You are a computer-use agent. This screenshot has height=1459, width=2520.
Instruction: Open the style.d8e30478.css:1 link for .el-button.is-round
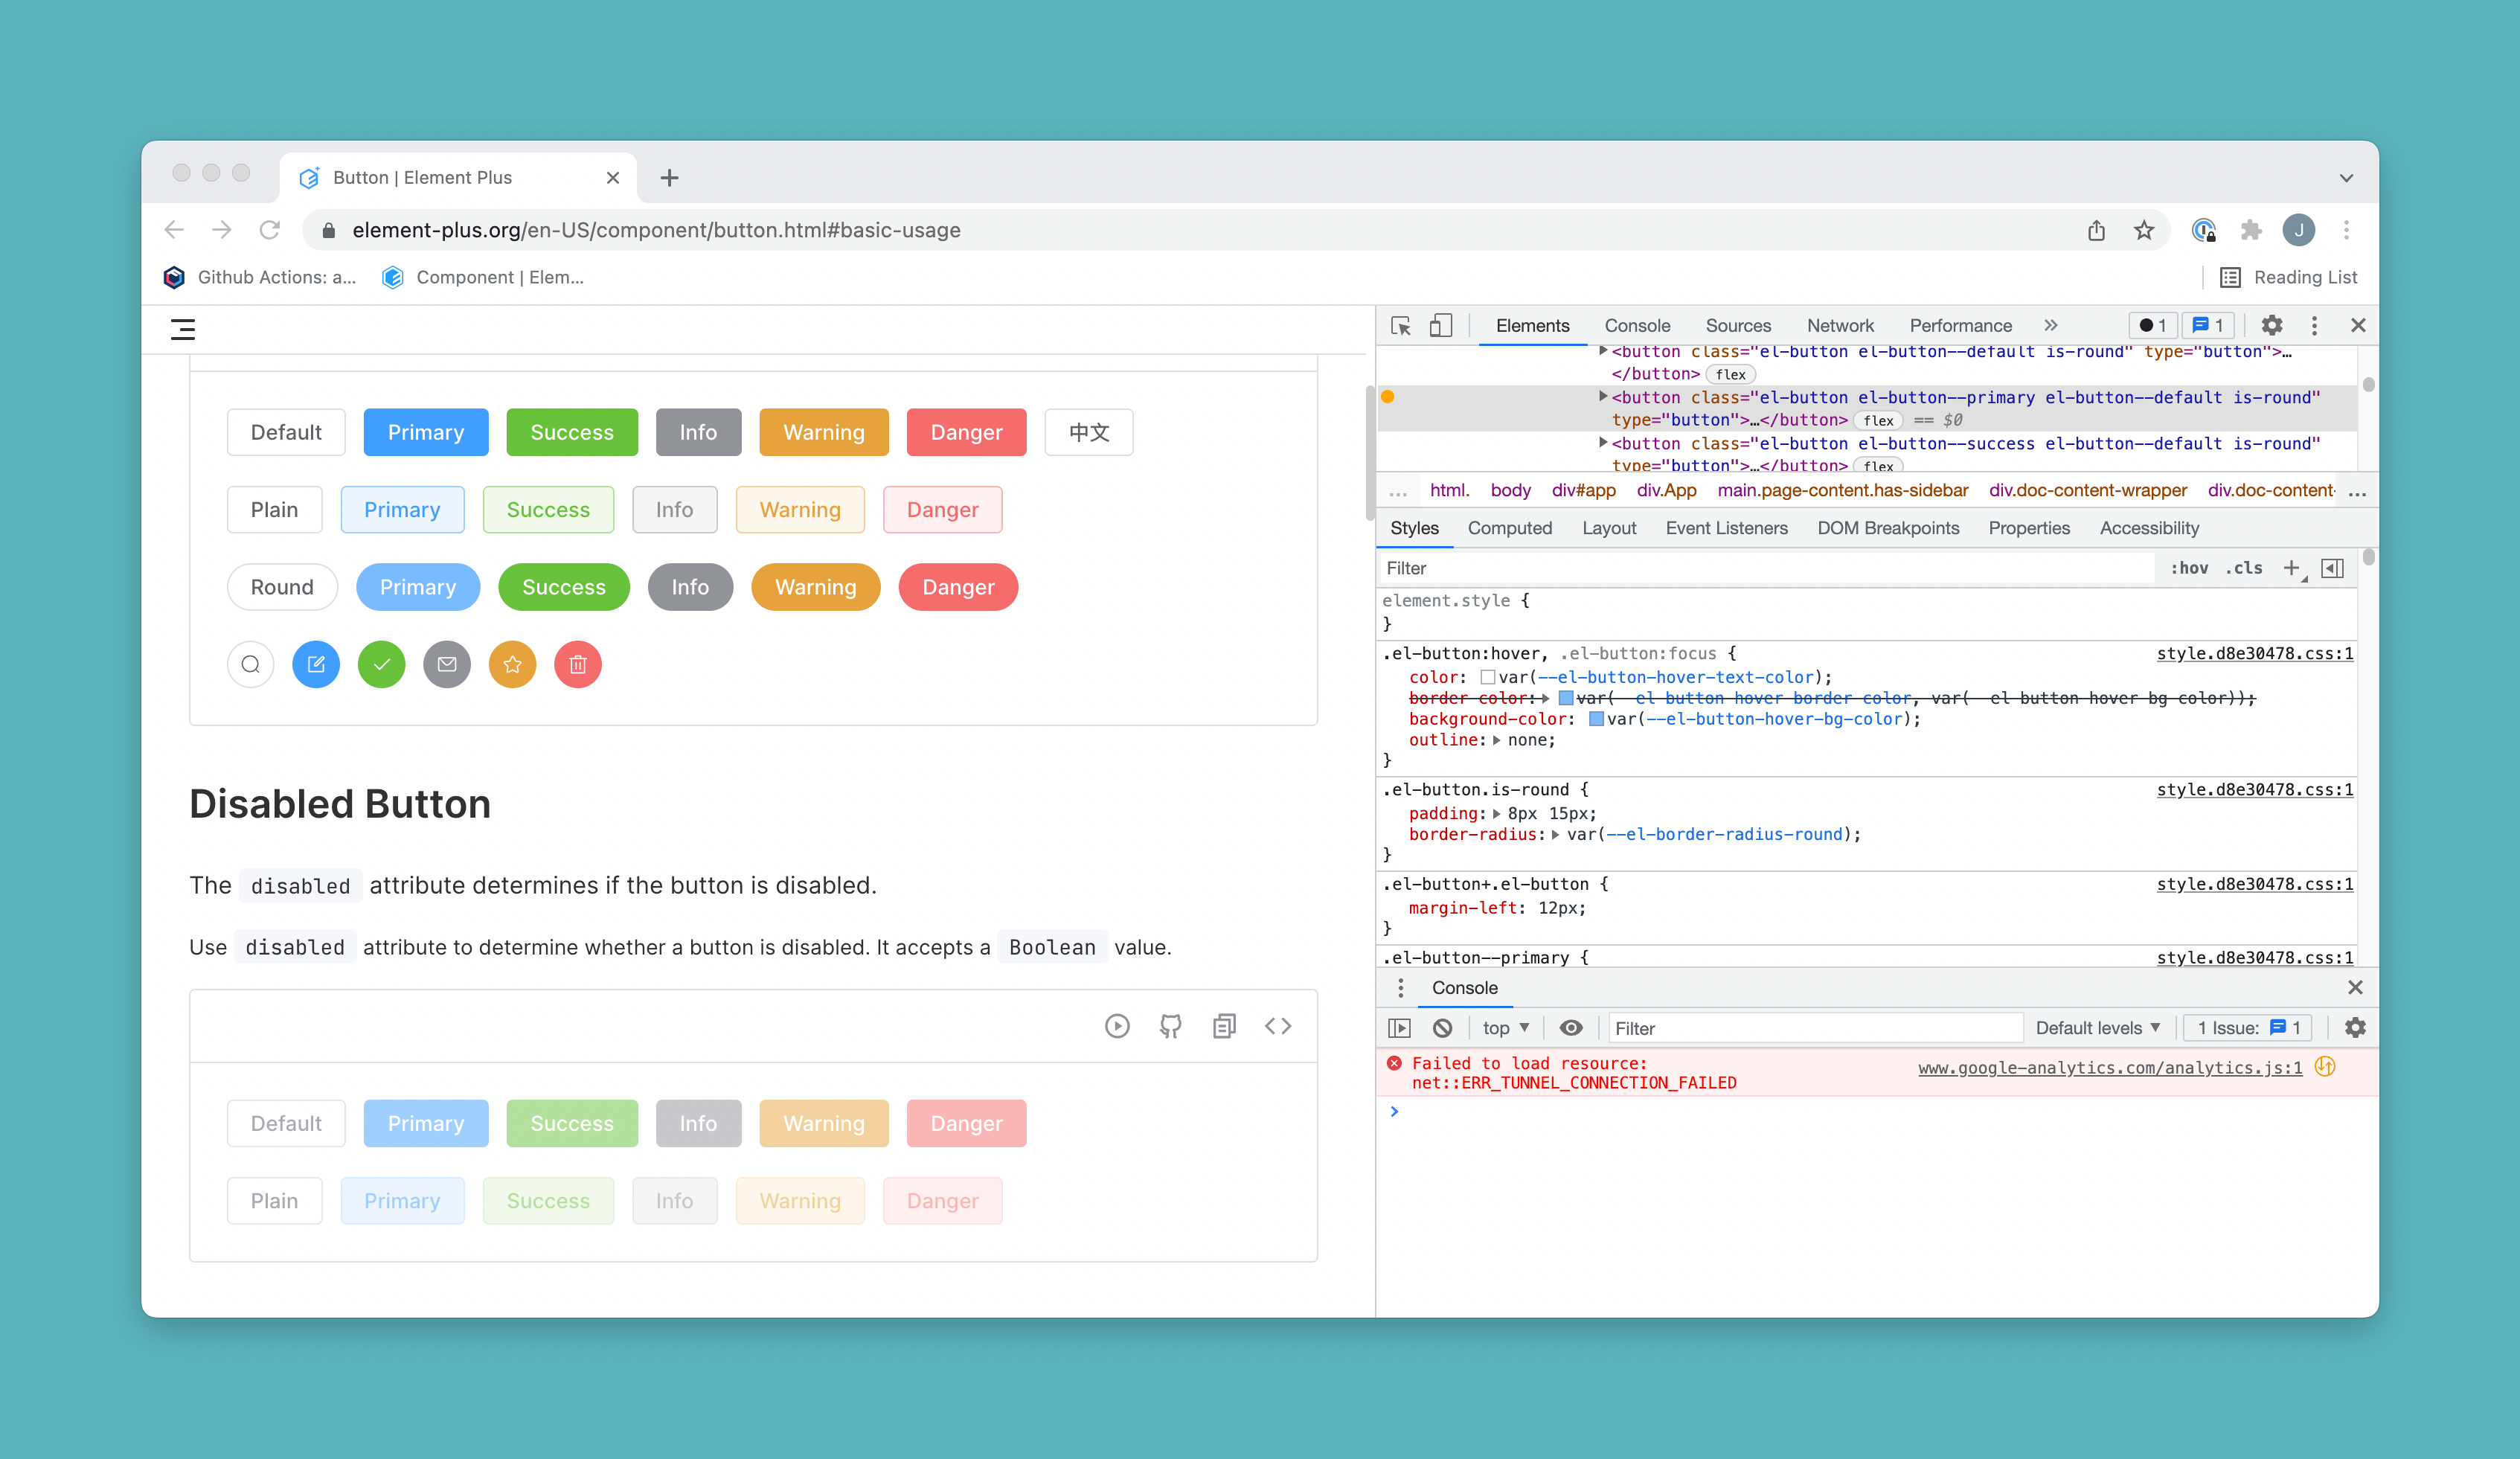(2254, 790)
